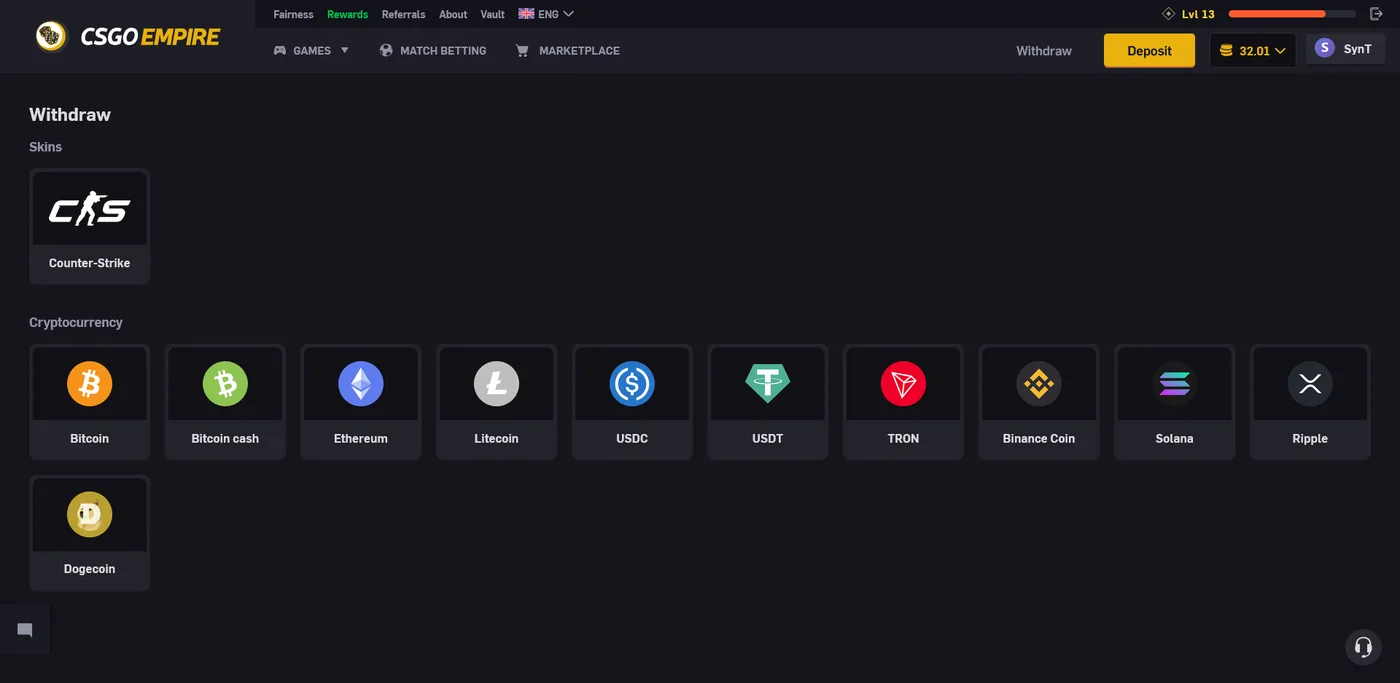Pick the Ripple X icon

pyautogui.click(x=1310, y=384)
